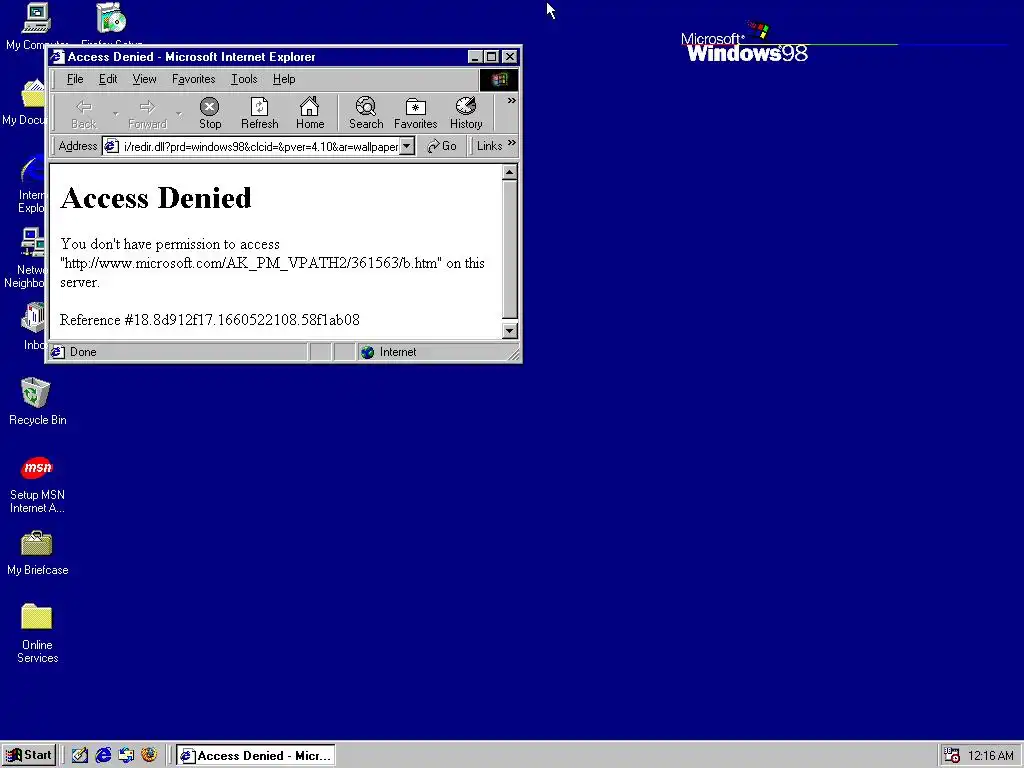Show more toolbar buttons chevron

511,101
